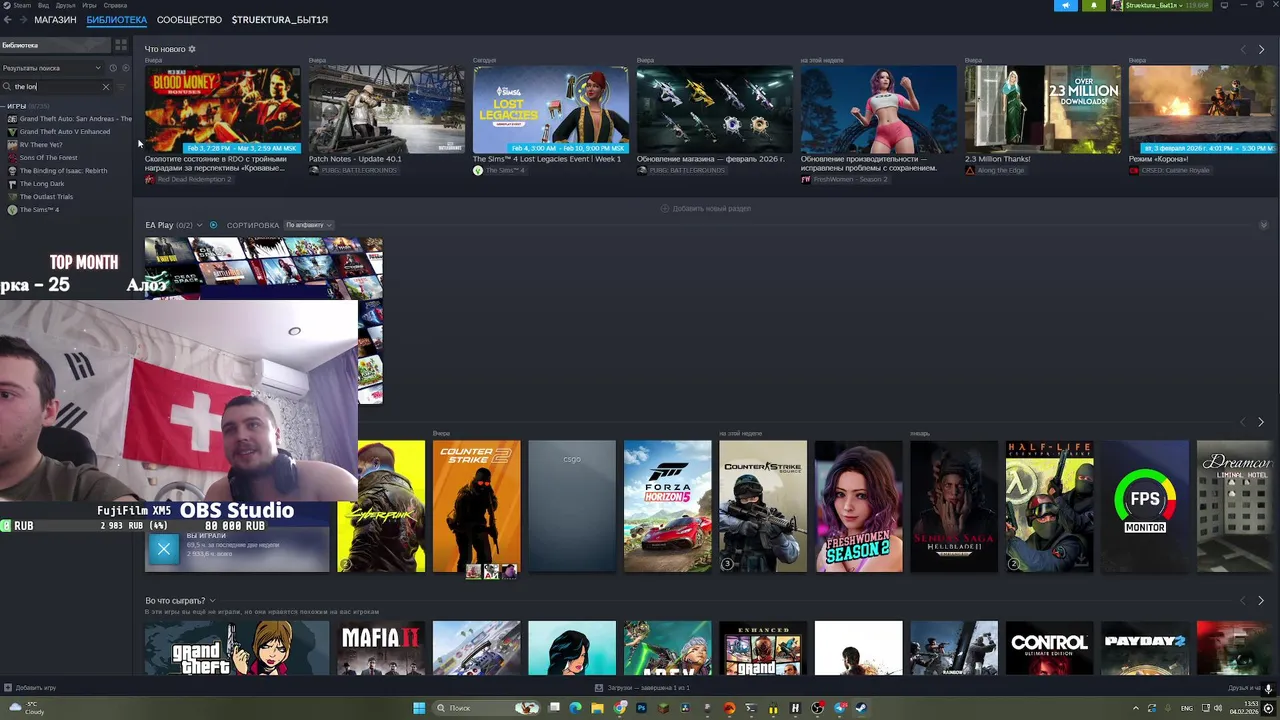Open the По алфавиту sort dropdown
The width and height of the screenshot is (1280, 720).
pyautogui.click(x=308, y=225)
